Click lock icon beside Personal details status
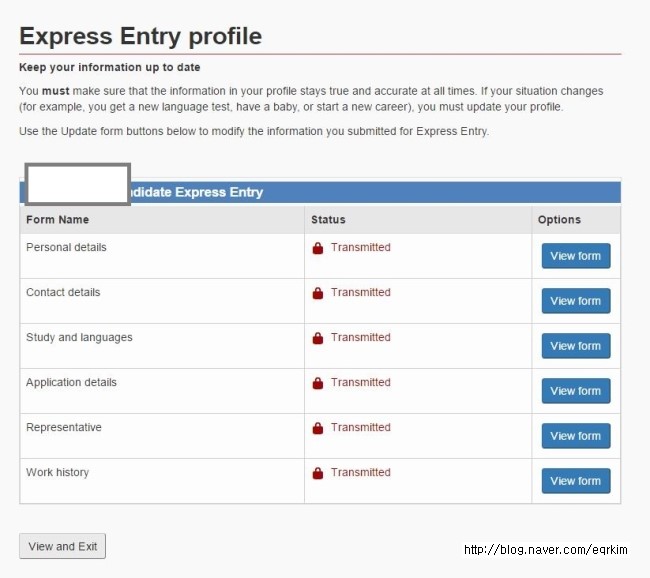650x578 pixels. point(318,248)
